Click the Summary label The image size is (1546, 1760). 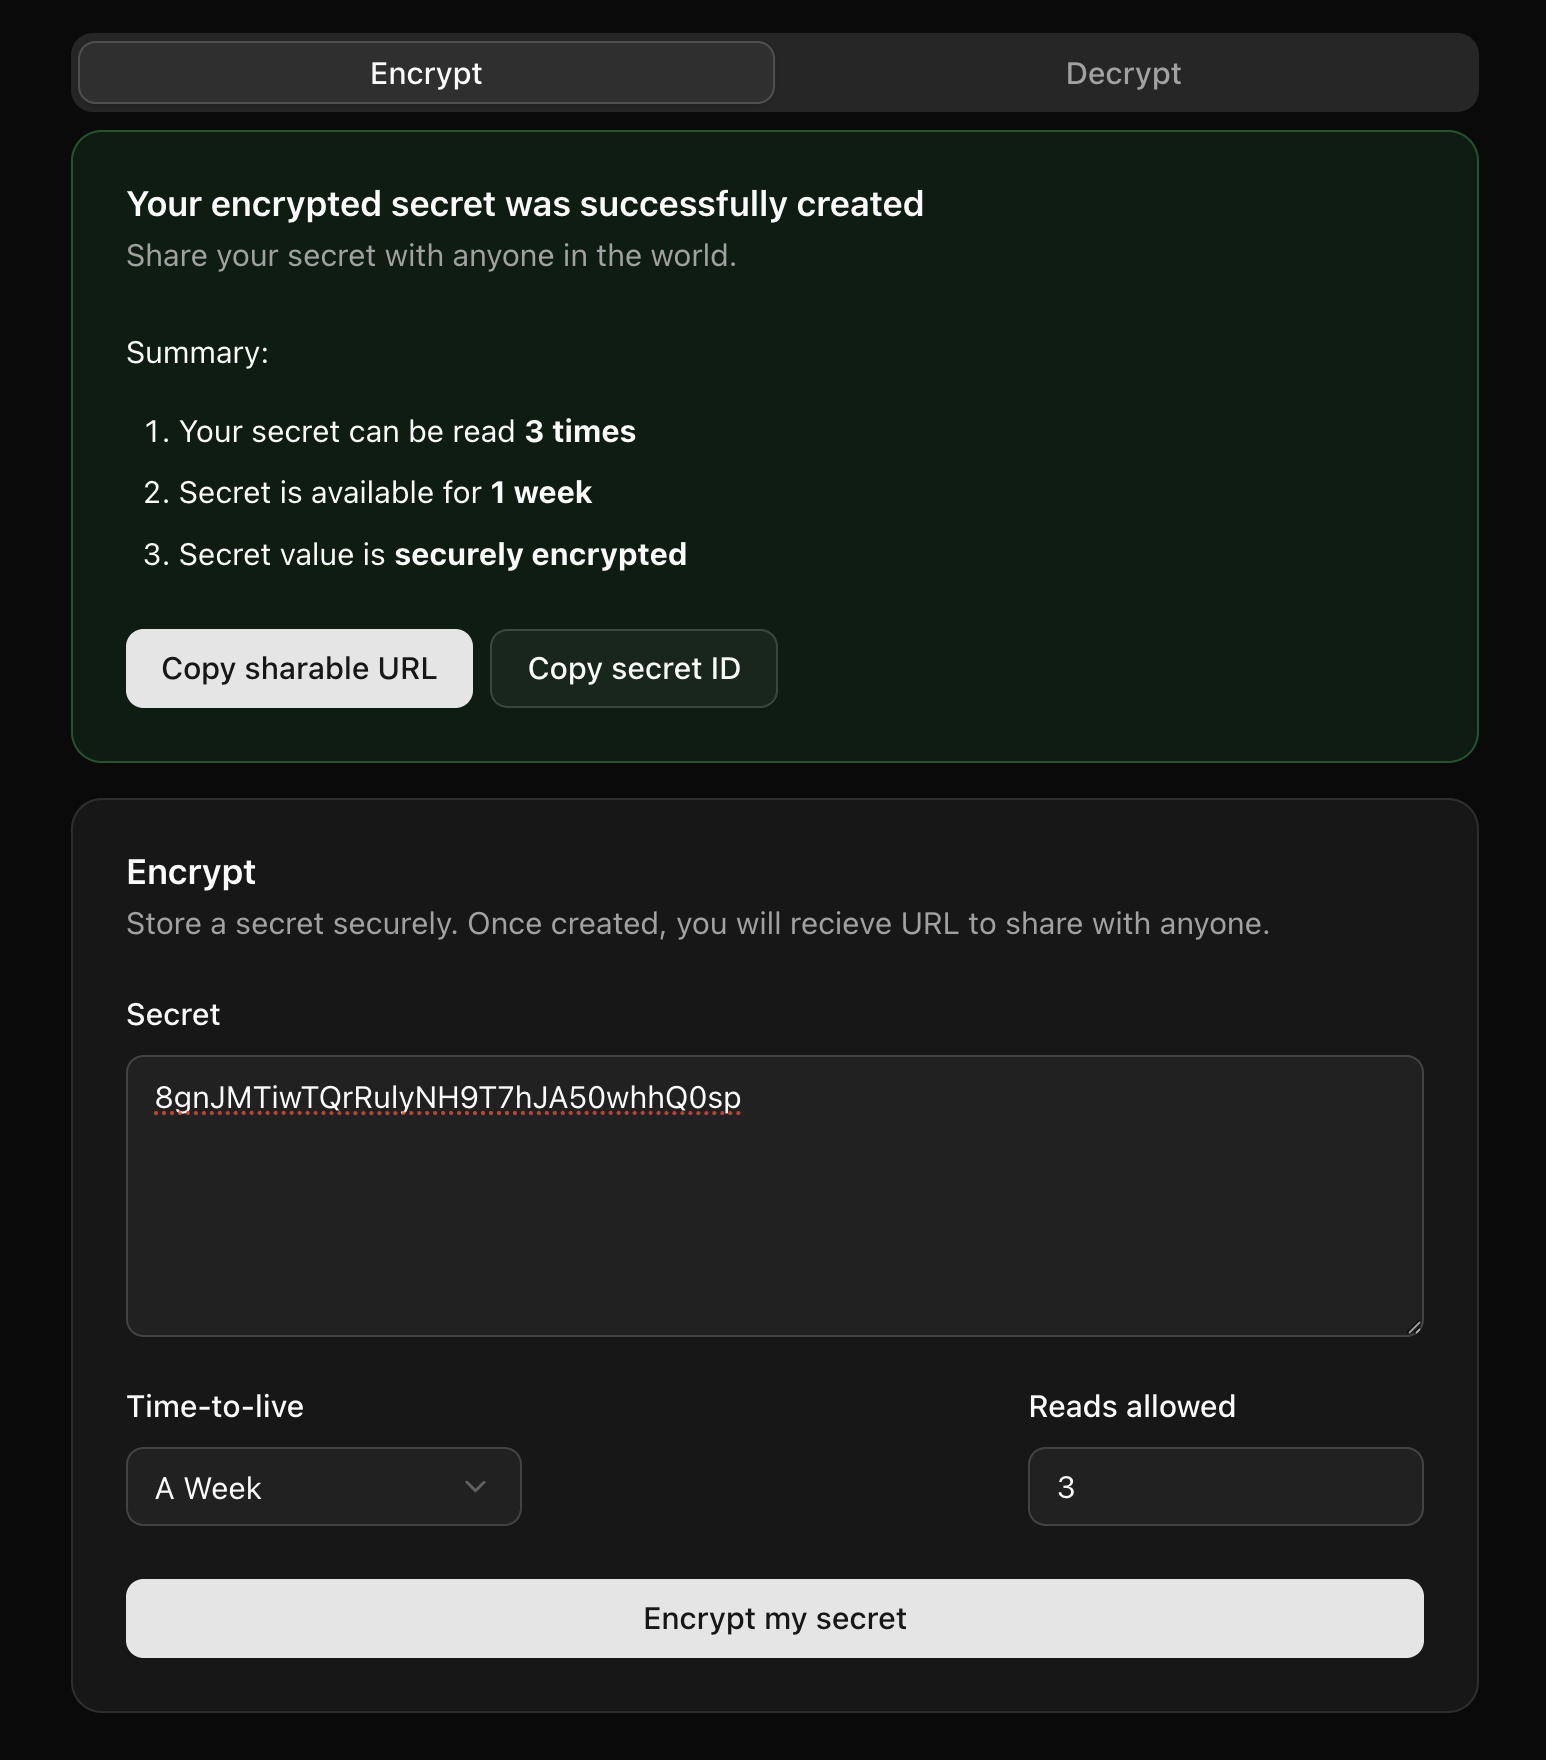pos(196,352)
